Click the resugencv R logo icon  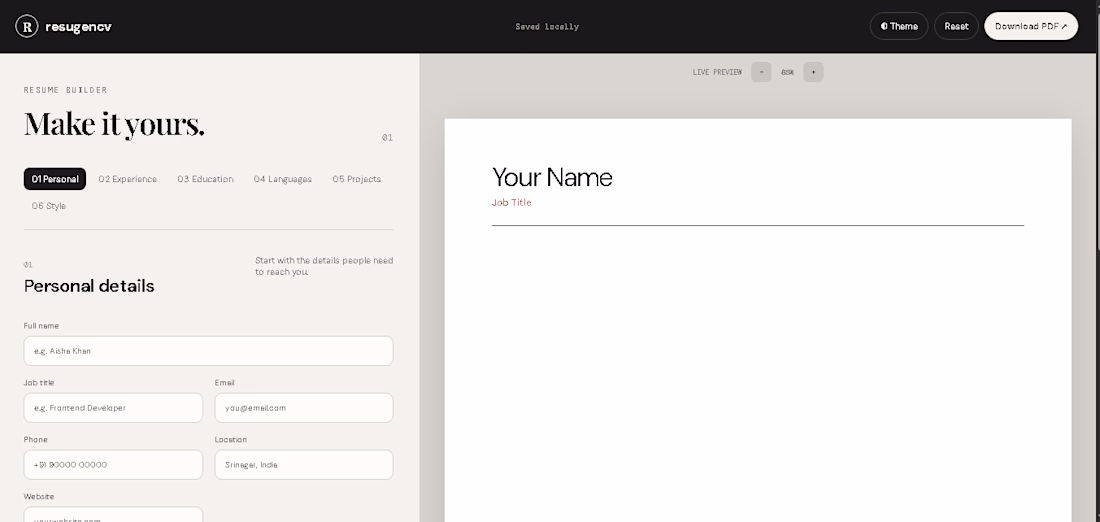click(x=27, y=27)
